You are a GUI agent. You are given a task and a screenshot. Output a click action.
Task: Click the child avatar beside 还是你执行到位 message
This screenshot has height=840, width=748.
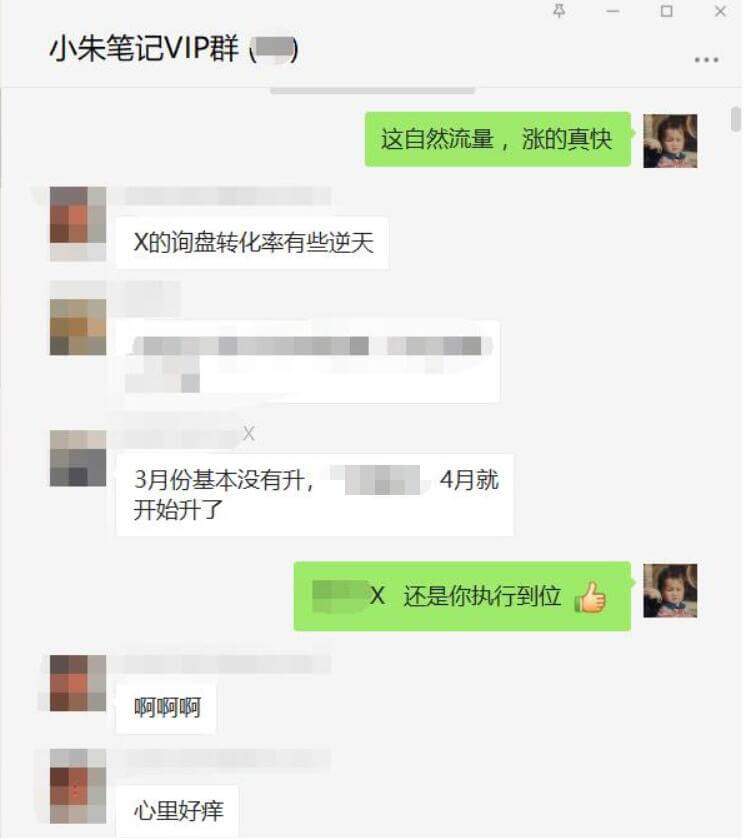(670, 590)
